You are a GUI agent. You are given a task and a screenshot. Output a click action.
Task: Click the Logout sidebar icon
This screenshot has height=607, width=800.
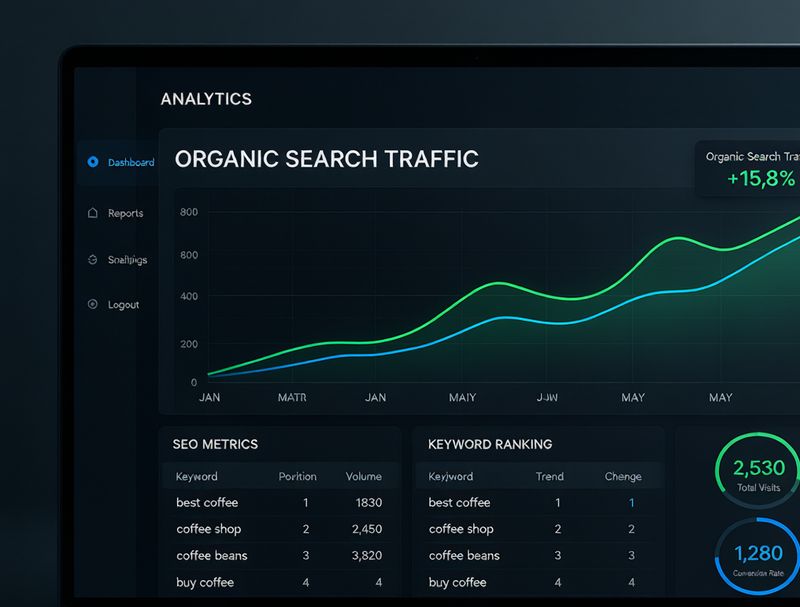pyautogui.click(x=92, y=304)
